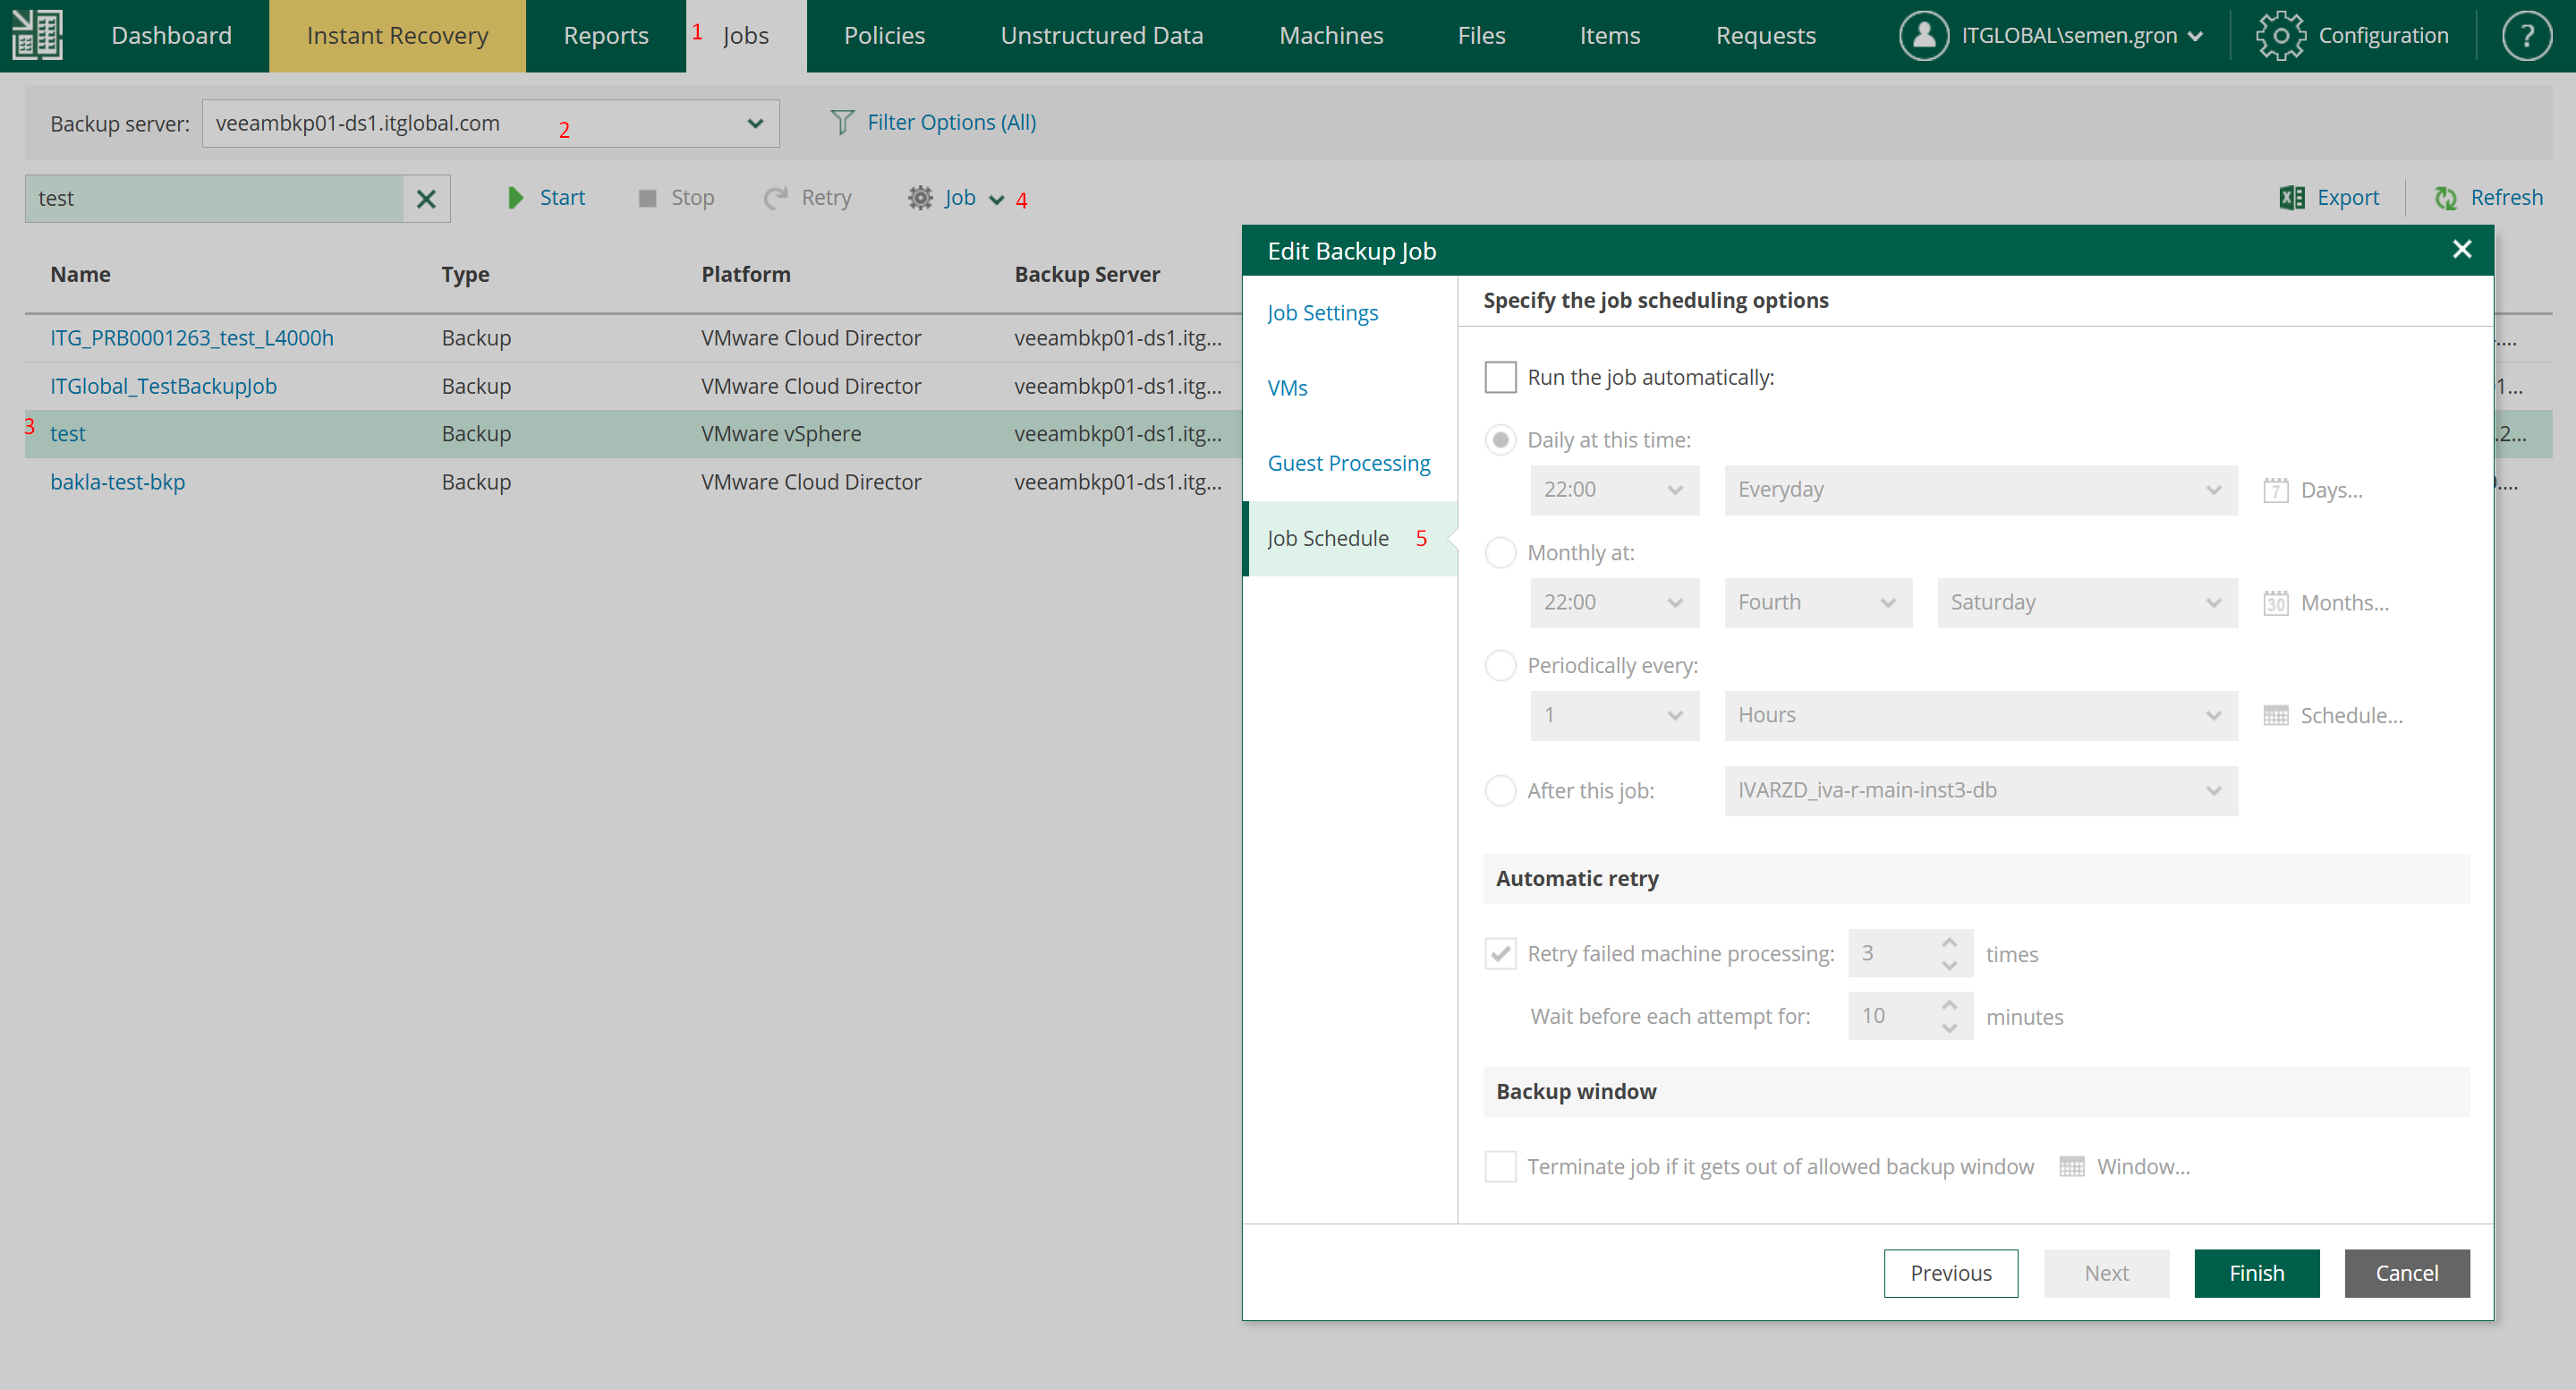Click the Finish button
The image size is (2576, 1390).
pyautogui.click(x=2256, y=1273)
